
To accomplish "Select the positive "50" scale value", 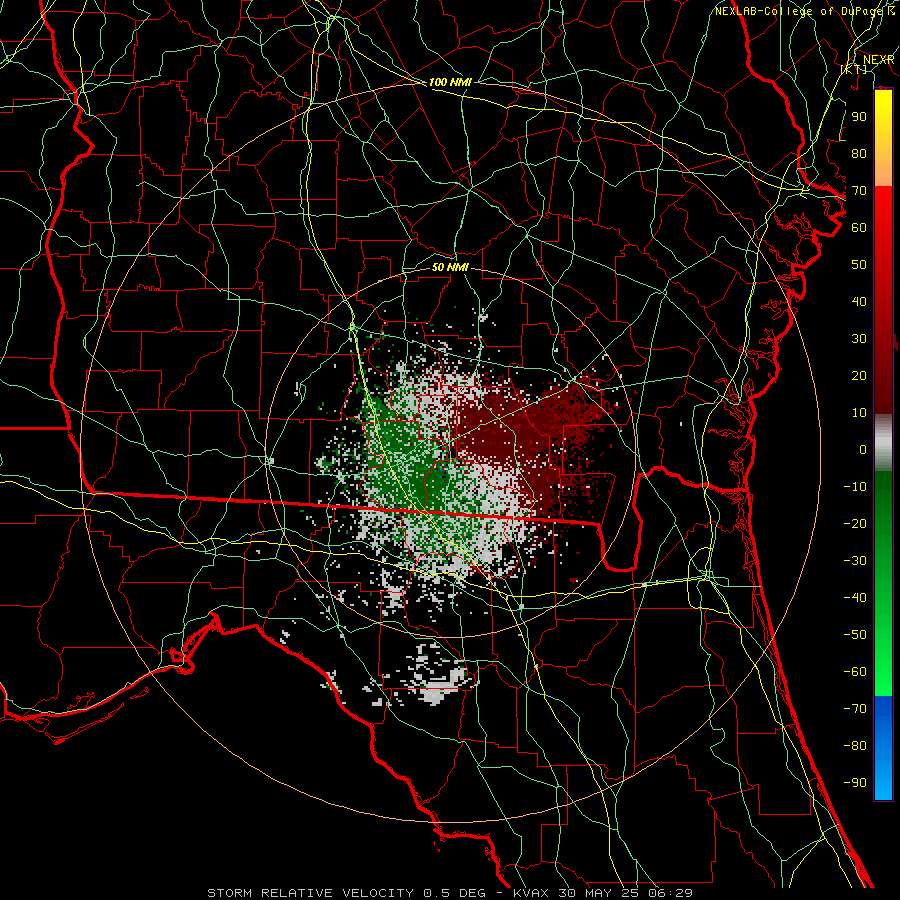I will pyautogui.click(x=859, y=265).
